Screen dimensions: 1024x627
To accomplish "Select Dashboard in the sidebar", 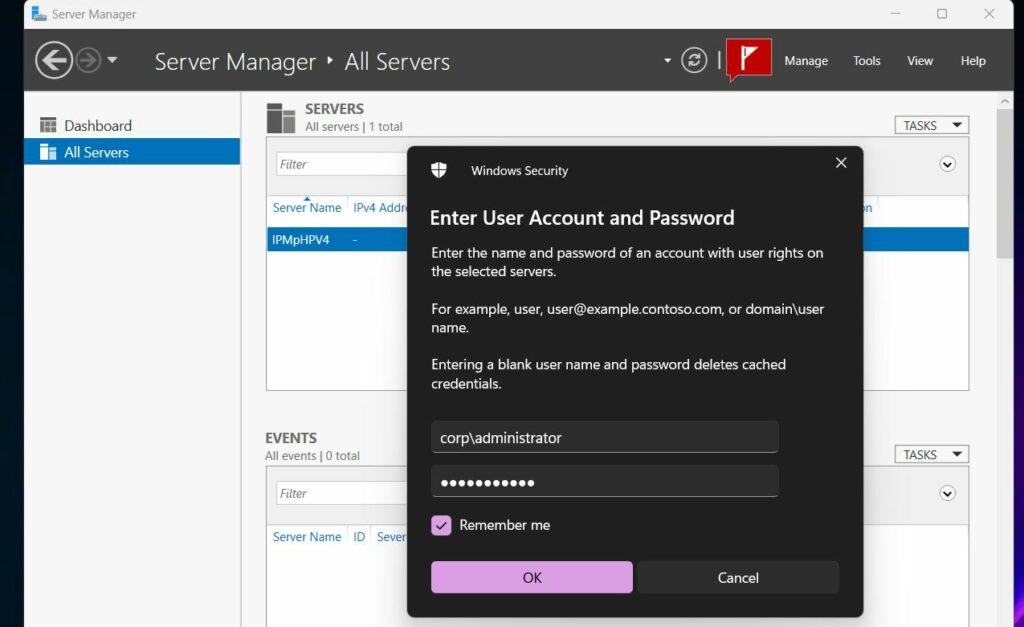I will (132, 125).
